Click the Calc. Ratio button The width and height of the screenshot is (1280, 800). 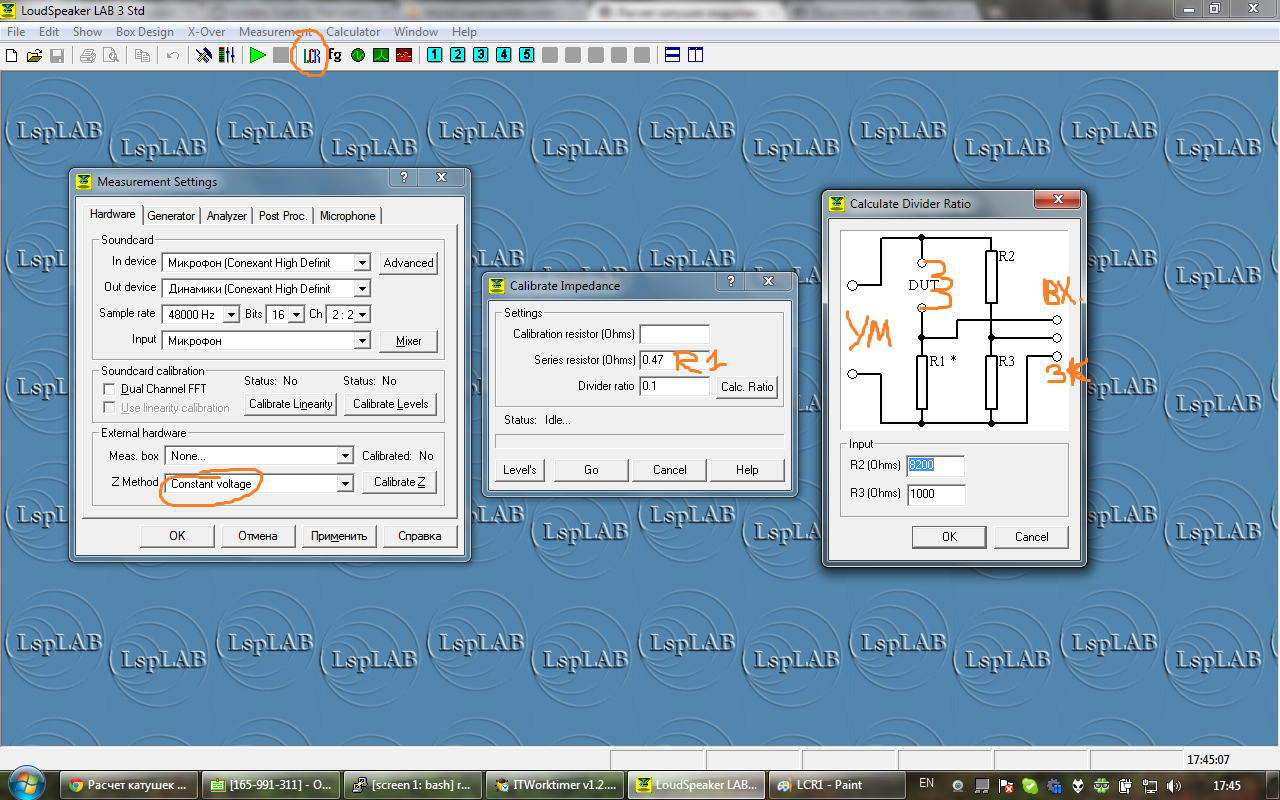point(747,387)
